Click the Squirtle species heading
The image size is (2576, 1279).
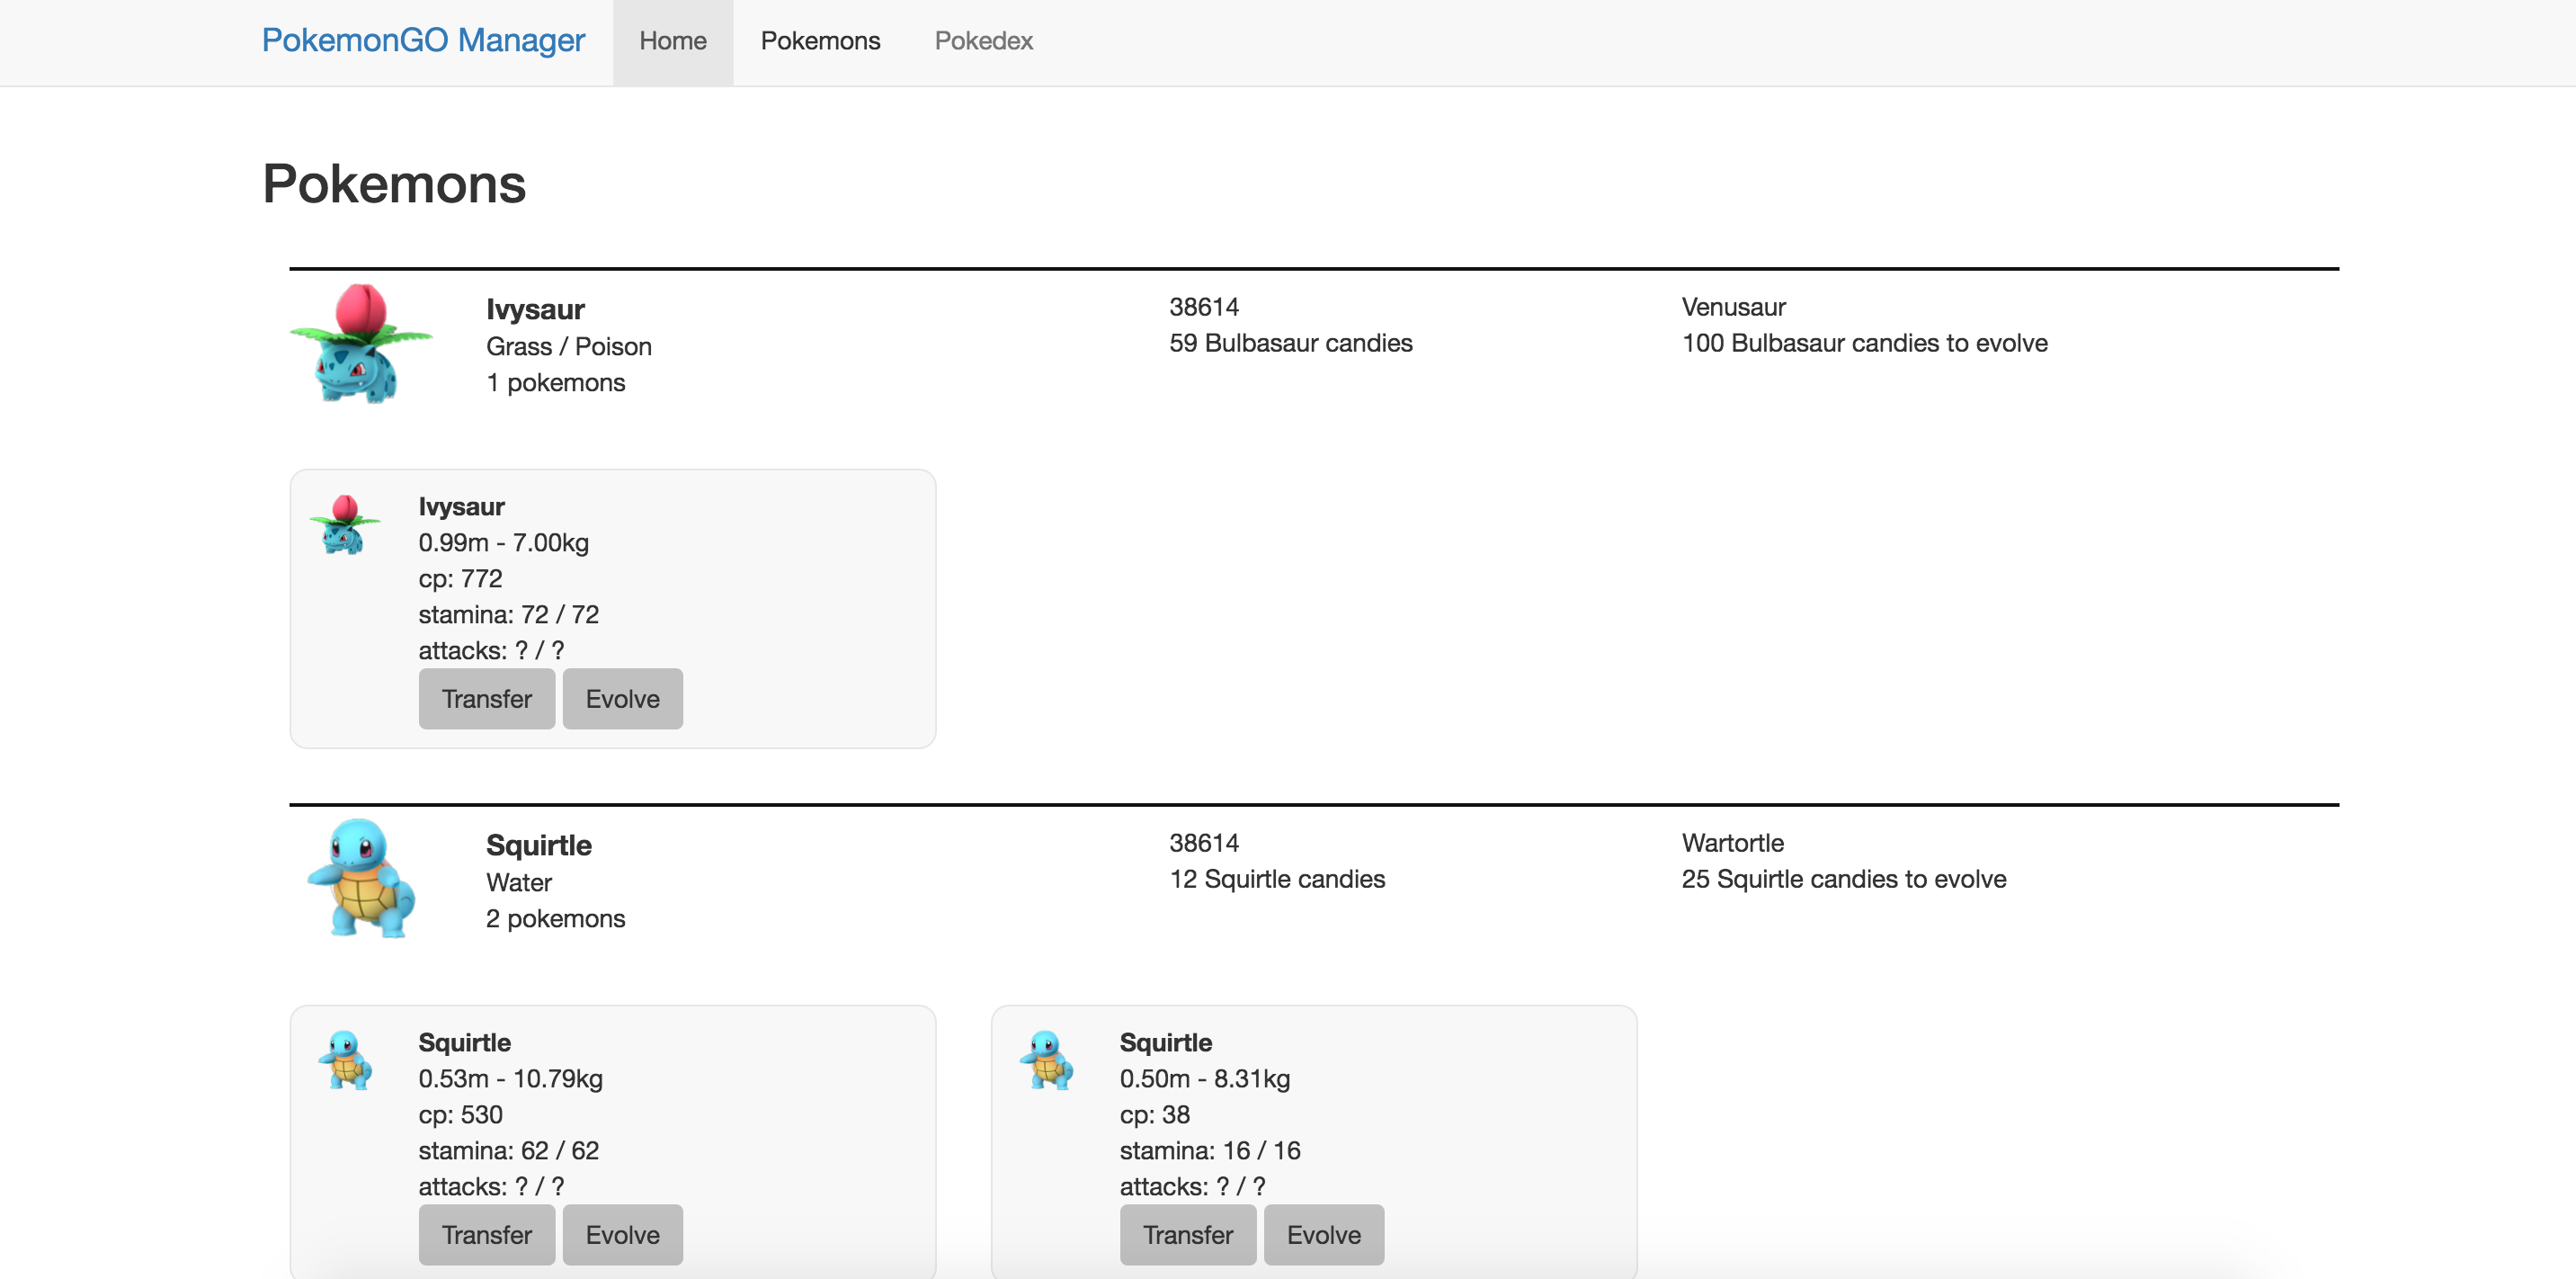(x=538, y=845)
